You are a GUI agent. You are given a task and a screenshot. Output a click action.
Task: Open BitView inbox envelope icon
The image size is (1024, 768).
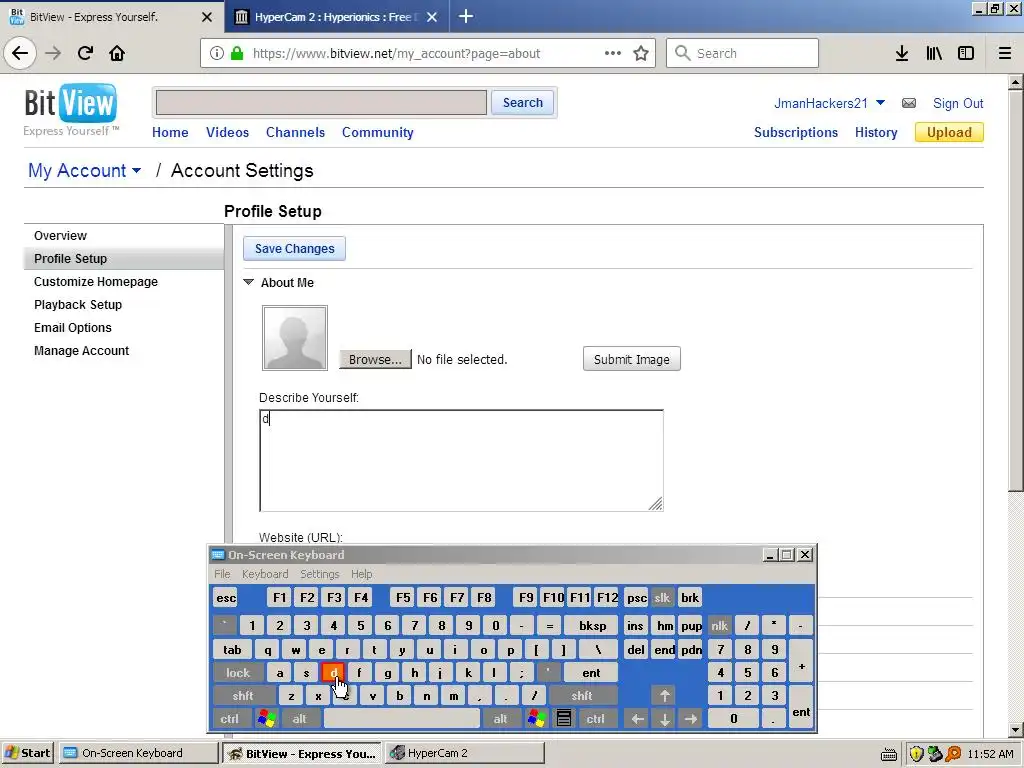908,103
